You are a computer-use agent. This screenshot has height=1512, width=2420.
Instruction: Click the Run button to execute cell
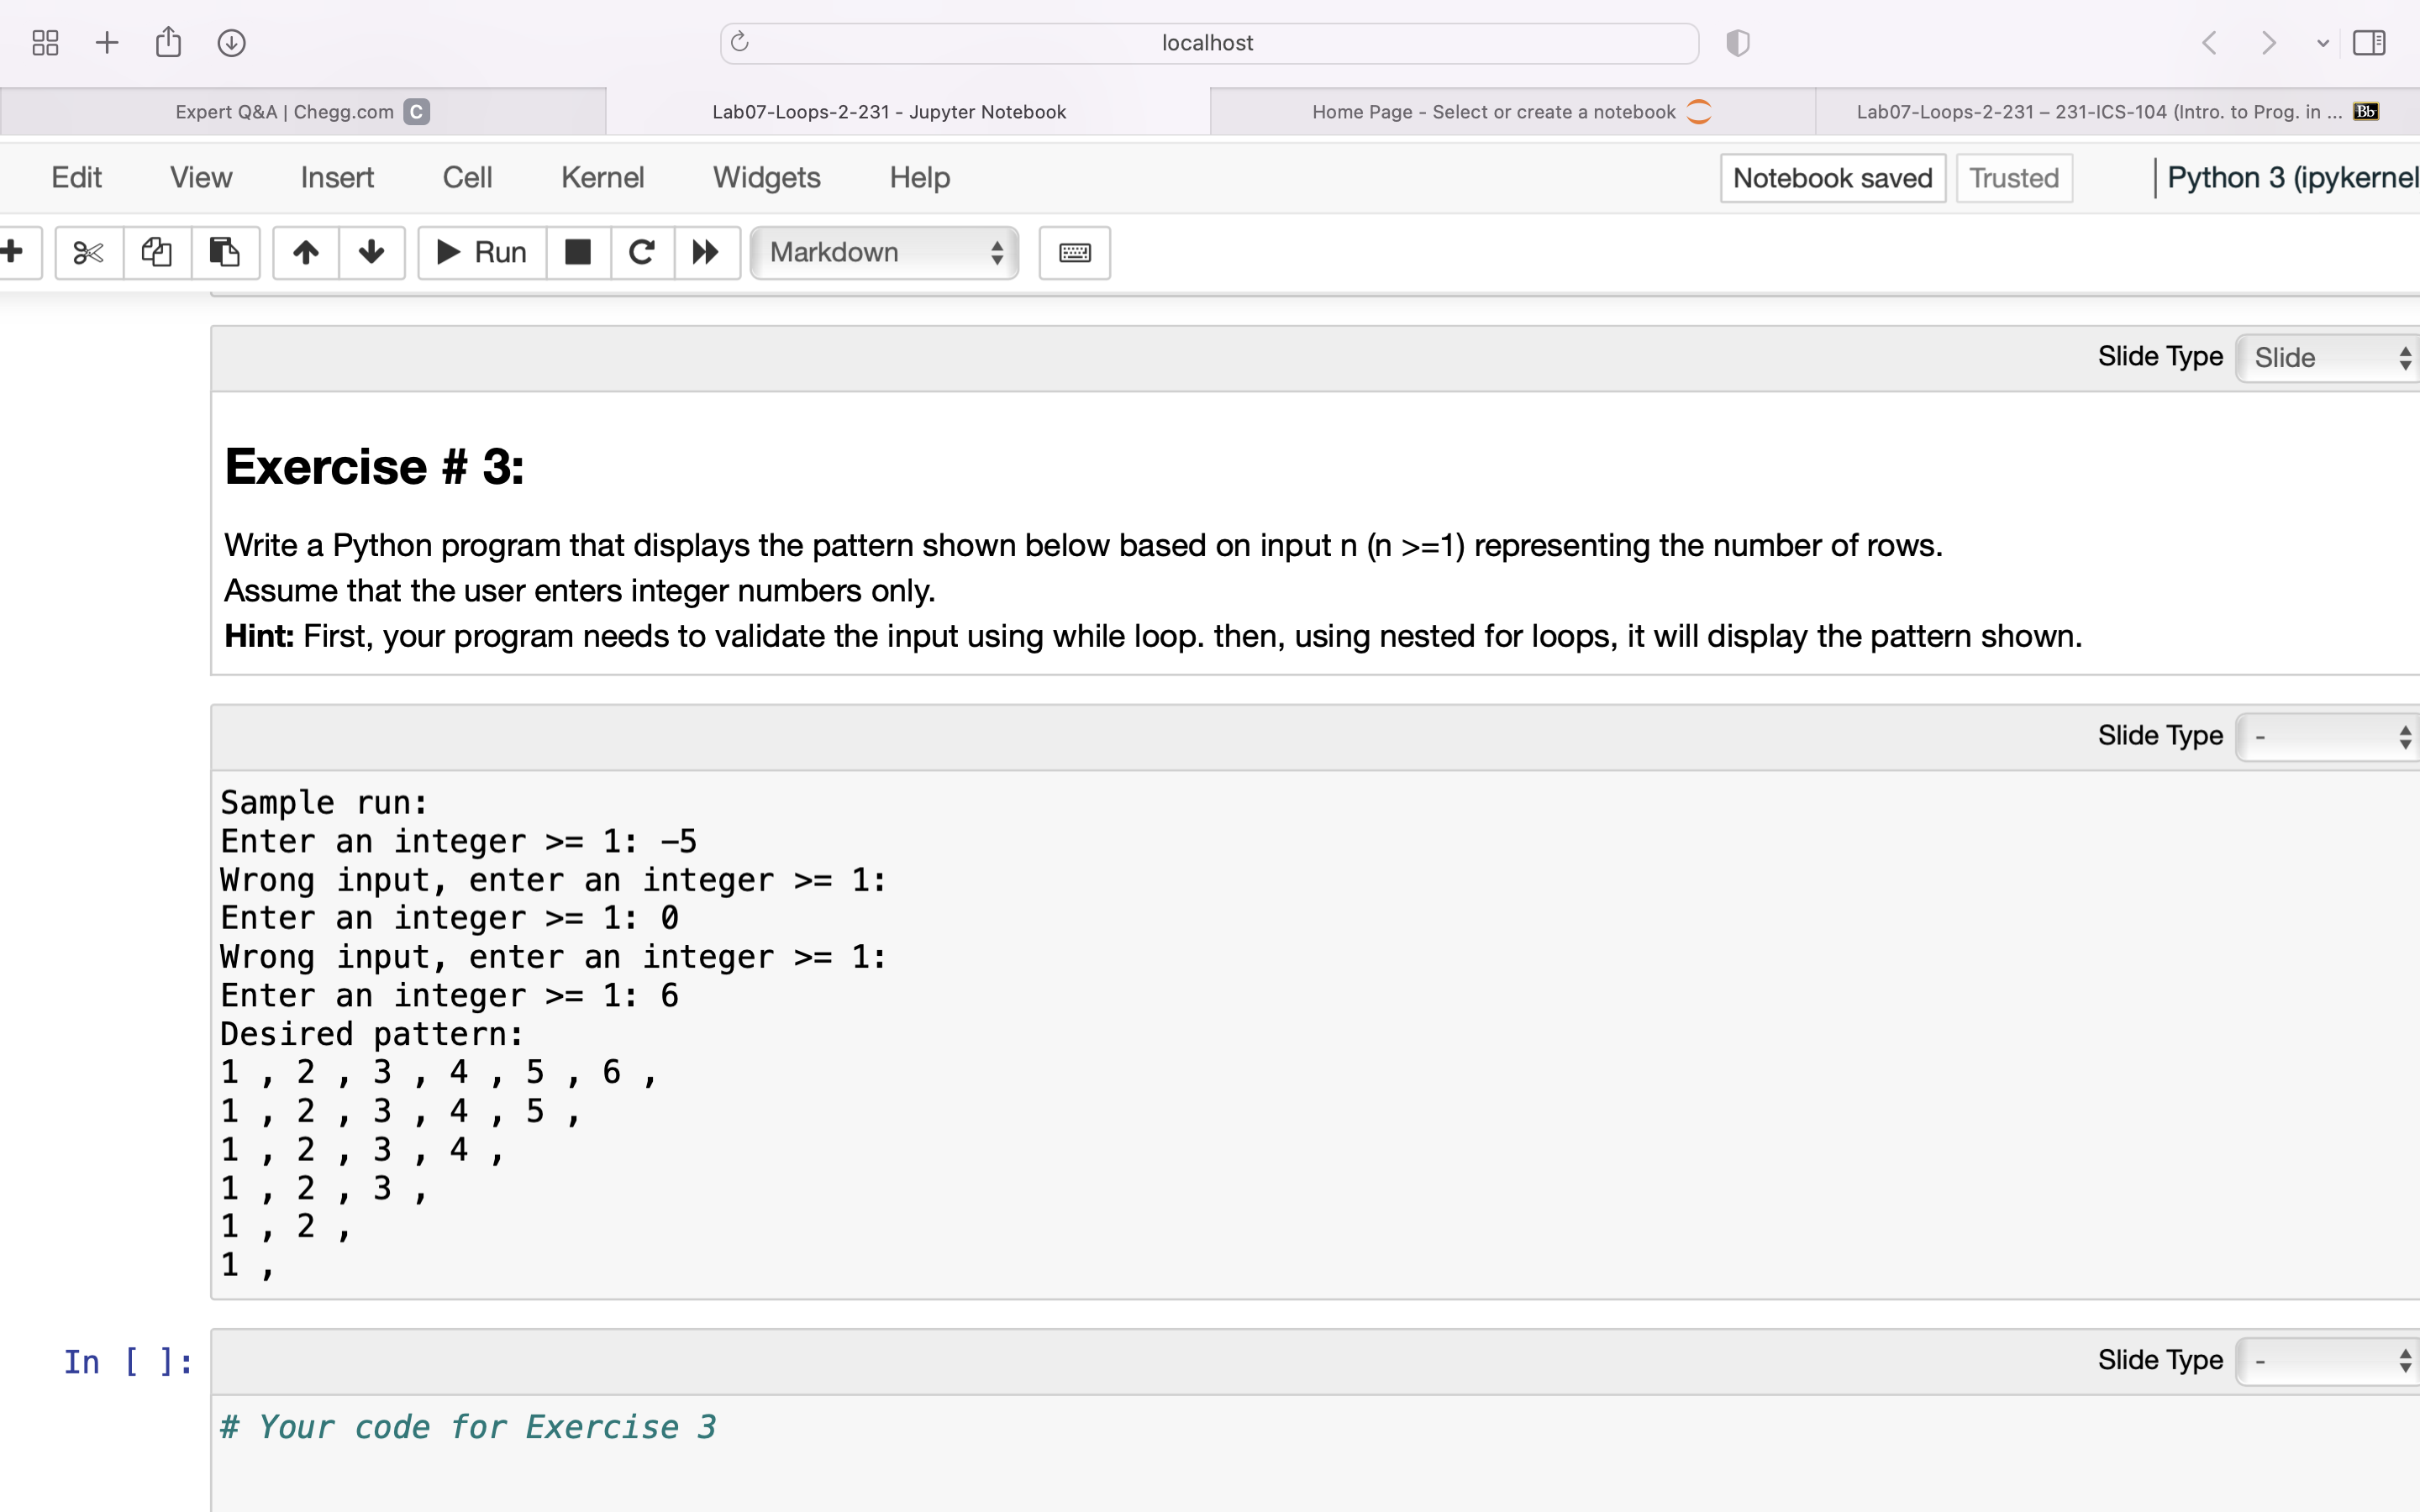(484, 251)
